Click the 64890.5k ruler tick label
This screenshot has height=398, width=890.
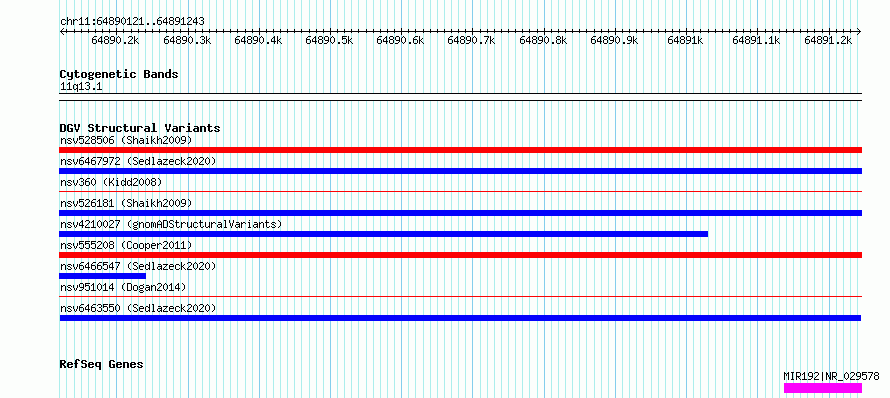click(x=329, y=40)
